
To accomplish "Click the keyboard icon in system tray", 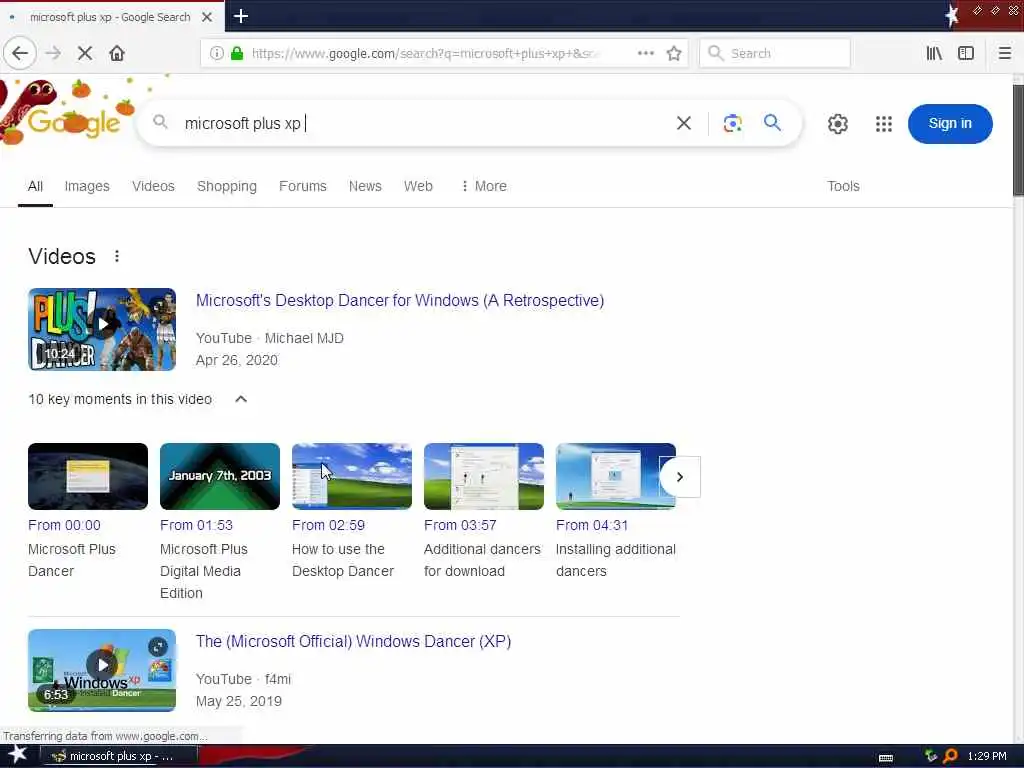I will pos(886,758).
